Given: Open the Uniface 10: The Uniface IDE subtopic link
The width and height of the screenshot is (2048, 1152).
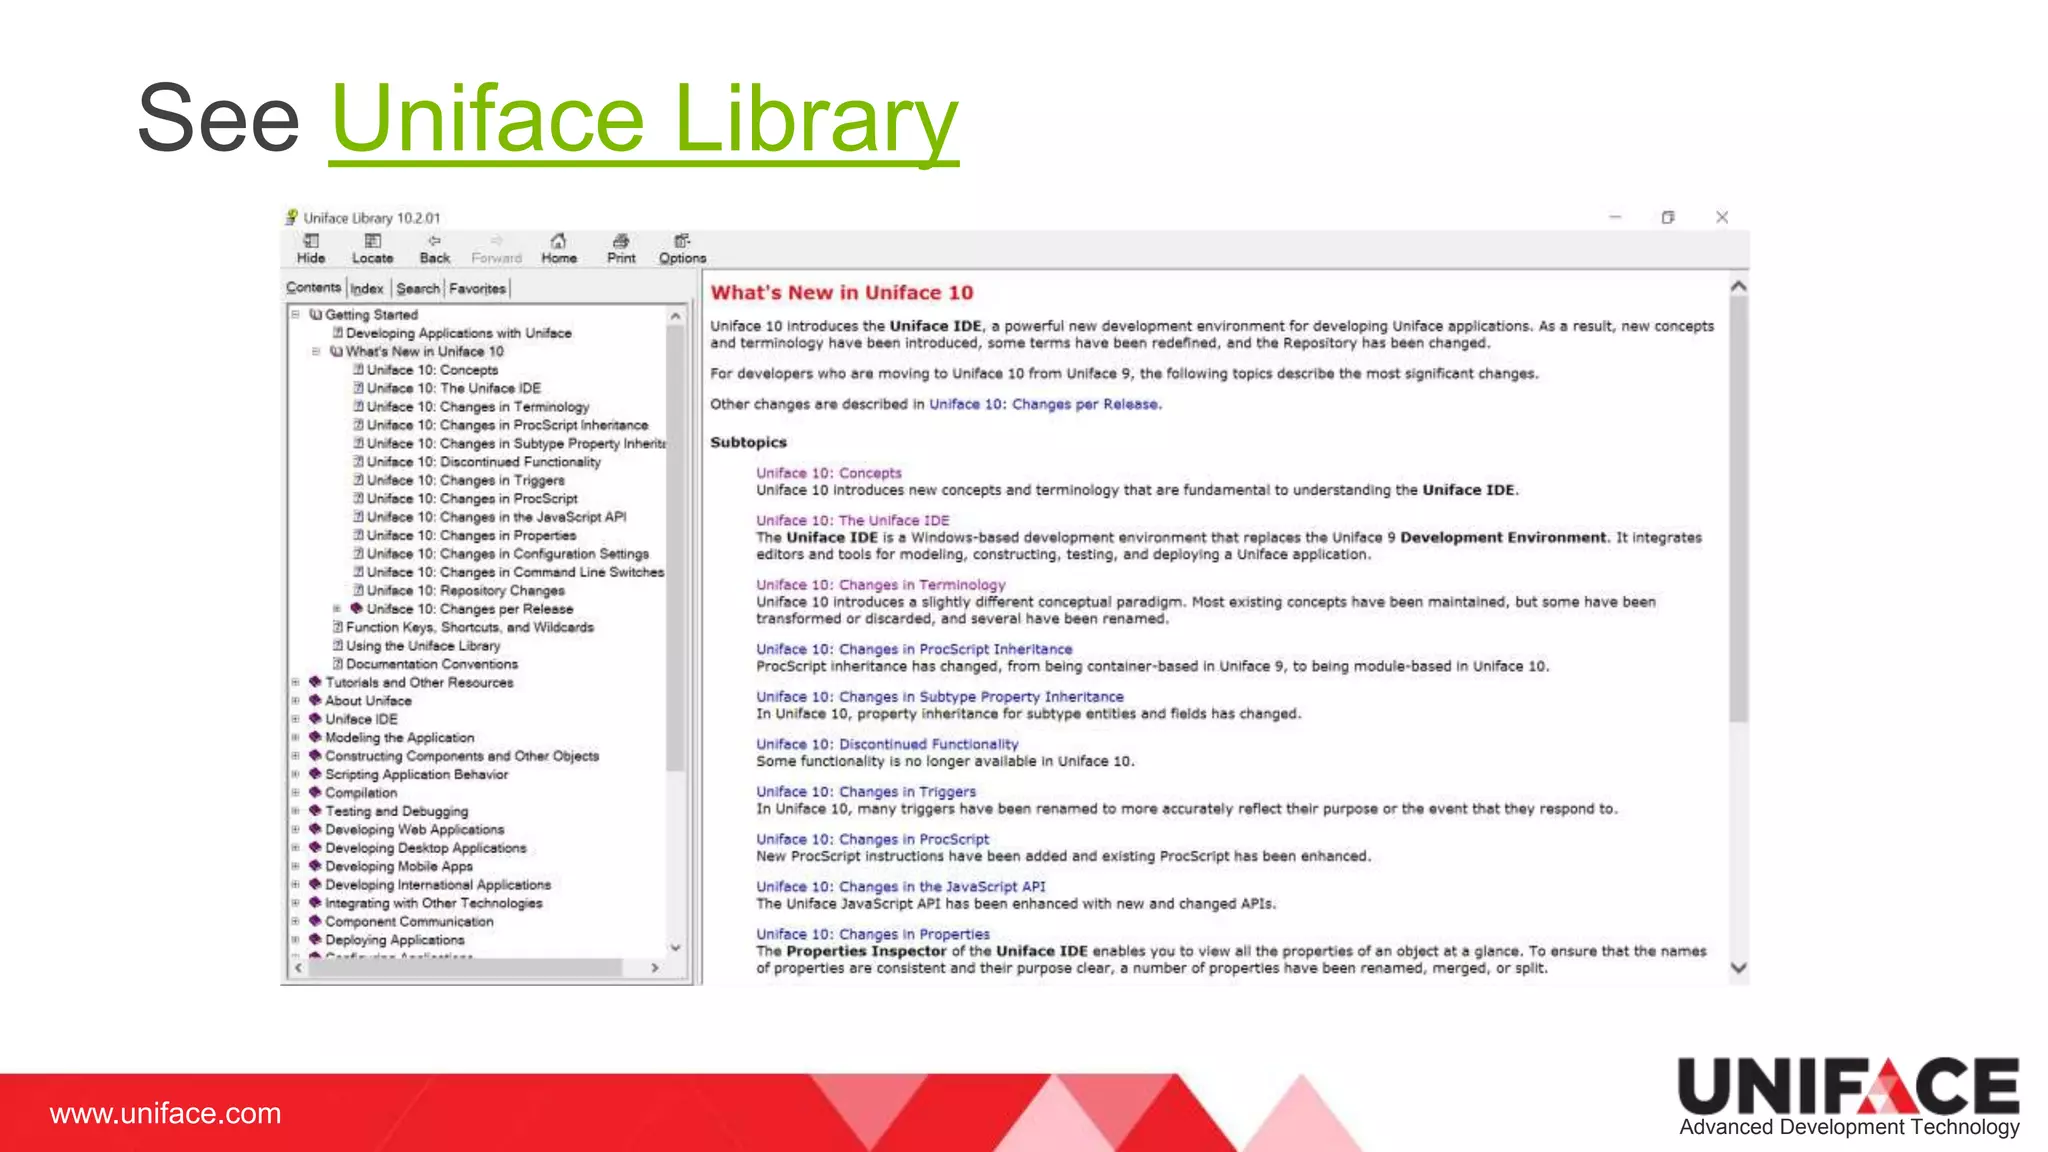Looking at the screenshot, I should [x=852, y=520].
